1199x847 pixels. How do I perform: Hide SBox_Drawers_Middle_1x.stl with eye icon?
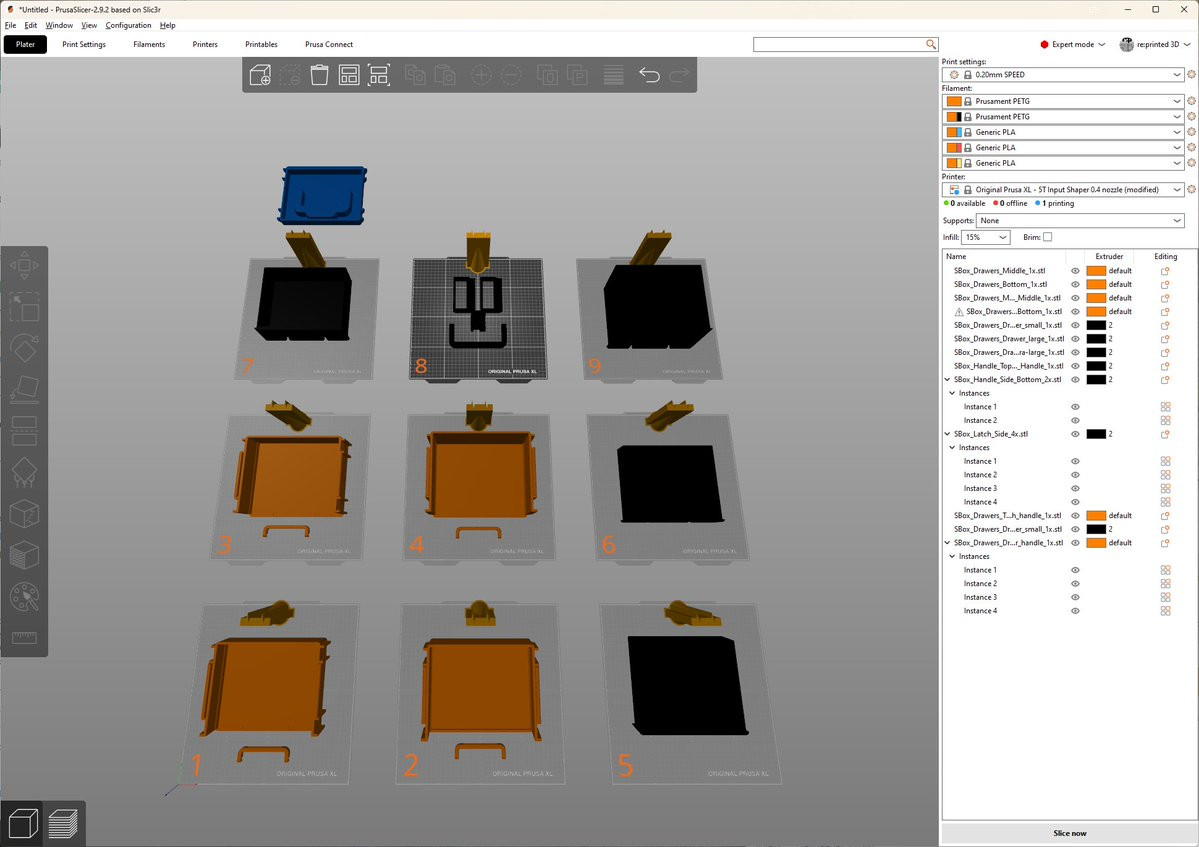coord(1075,271)
